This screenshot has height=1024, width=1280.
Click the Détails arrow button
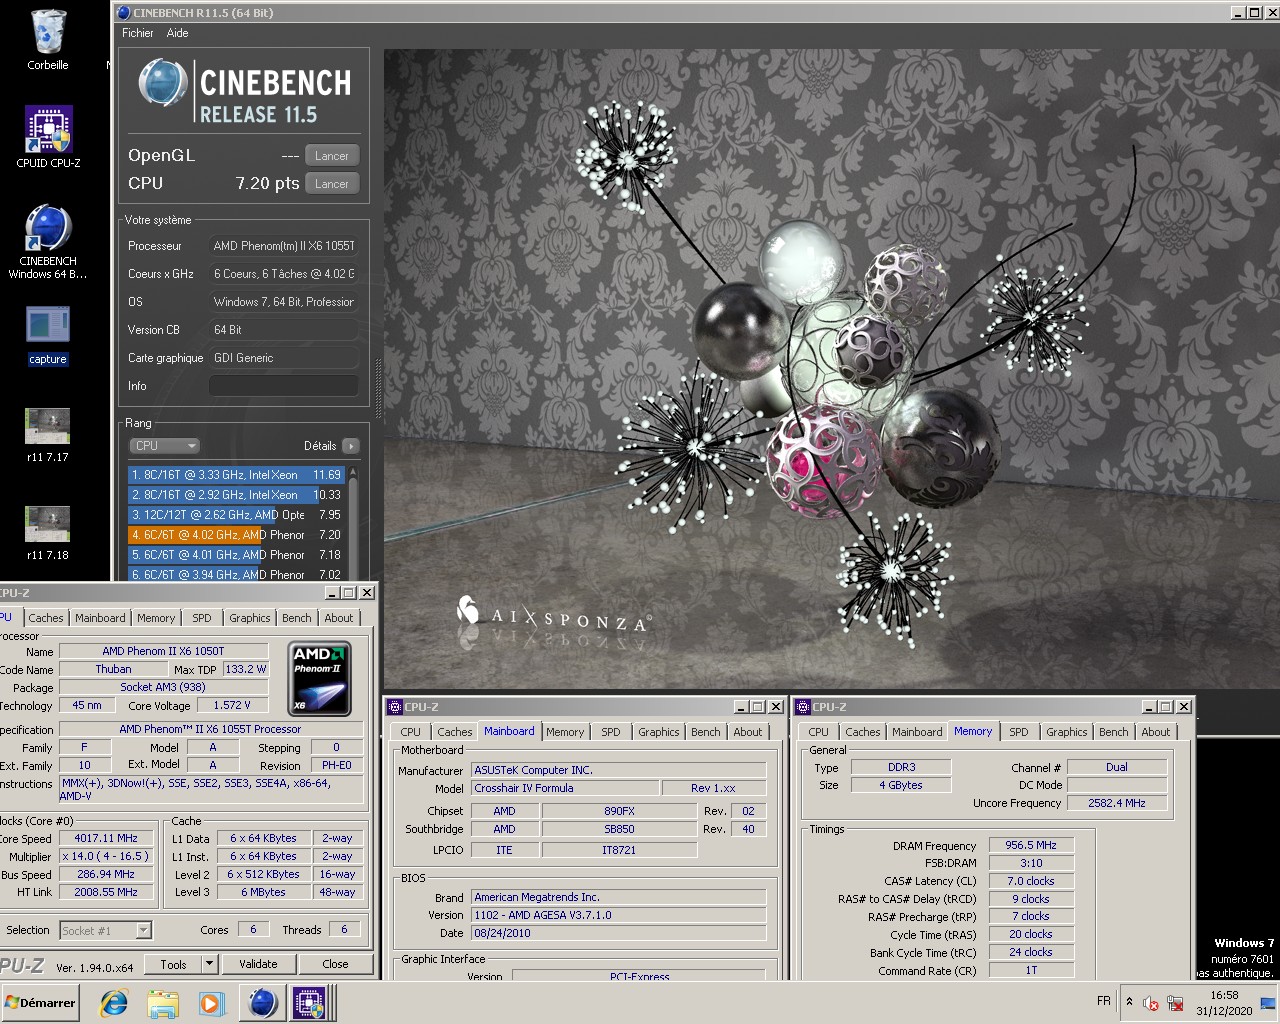[x=350, y=446]
